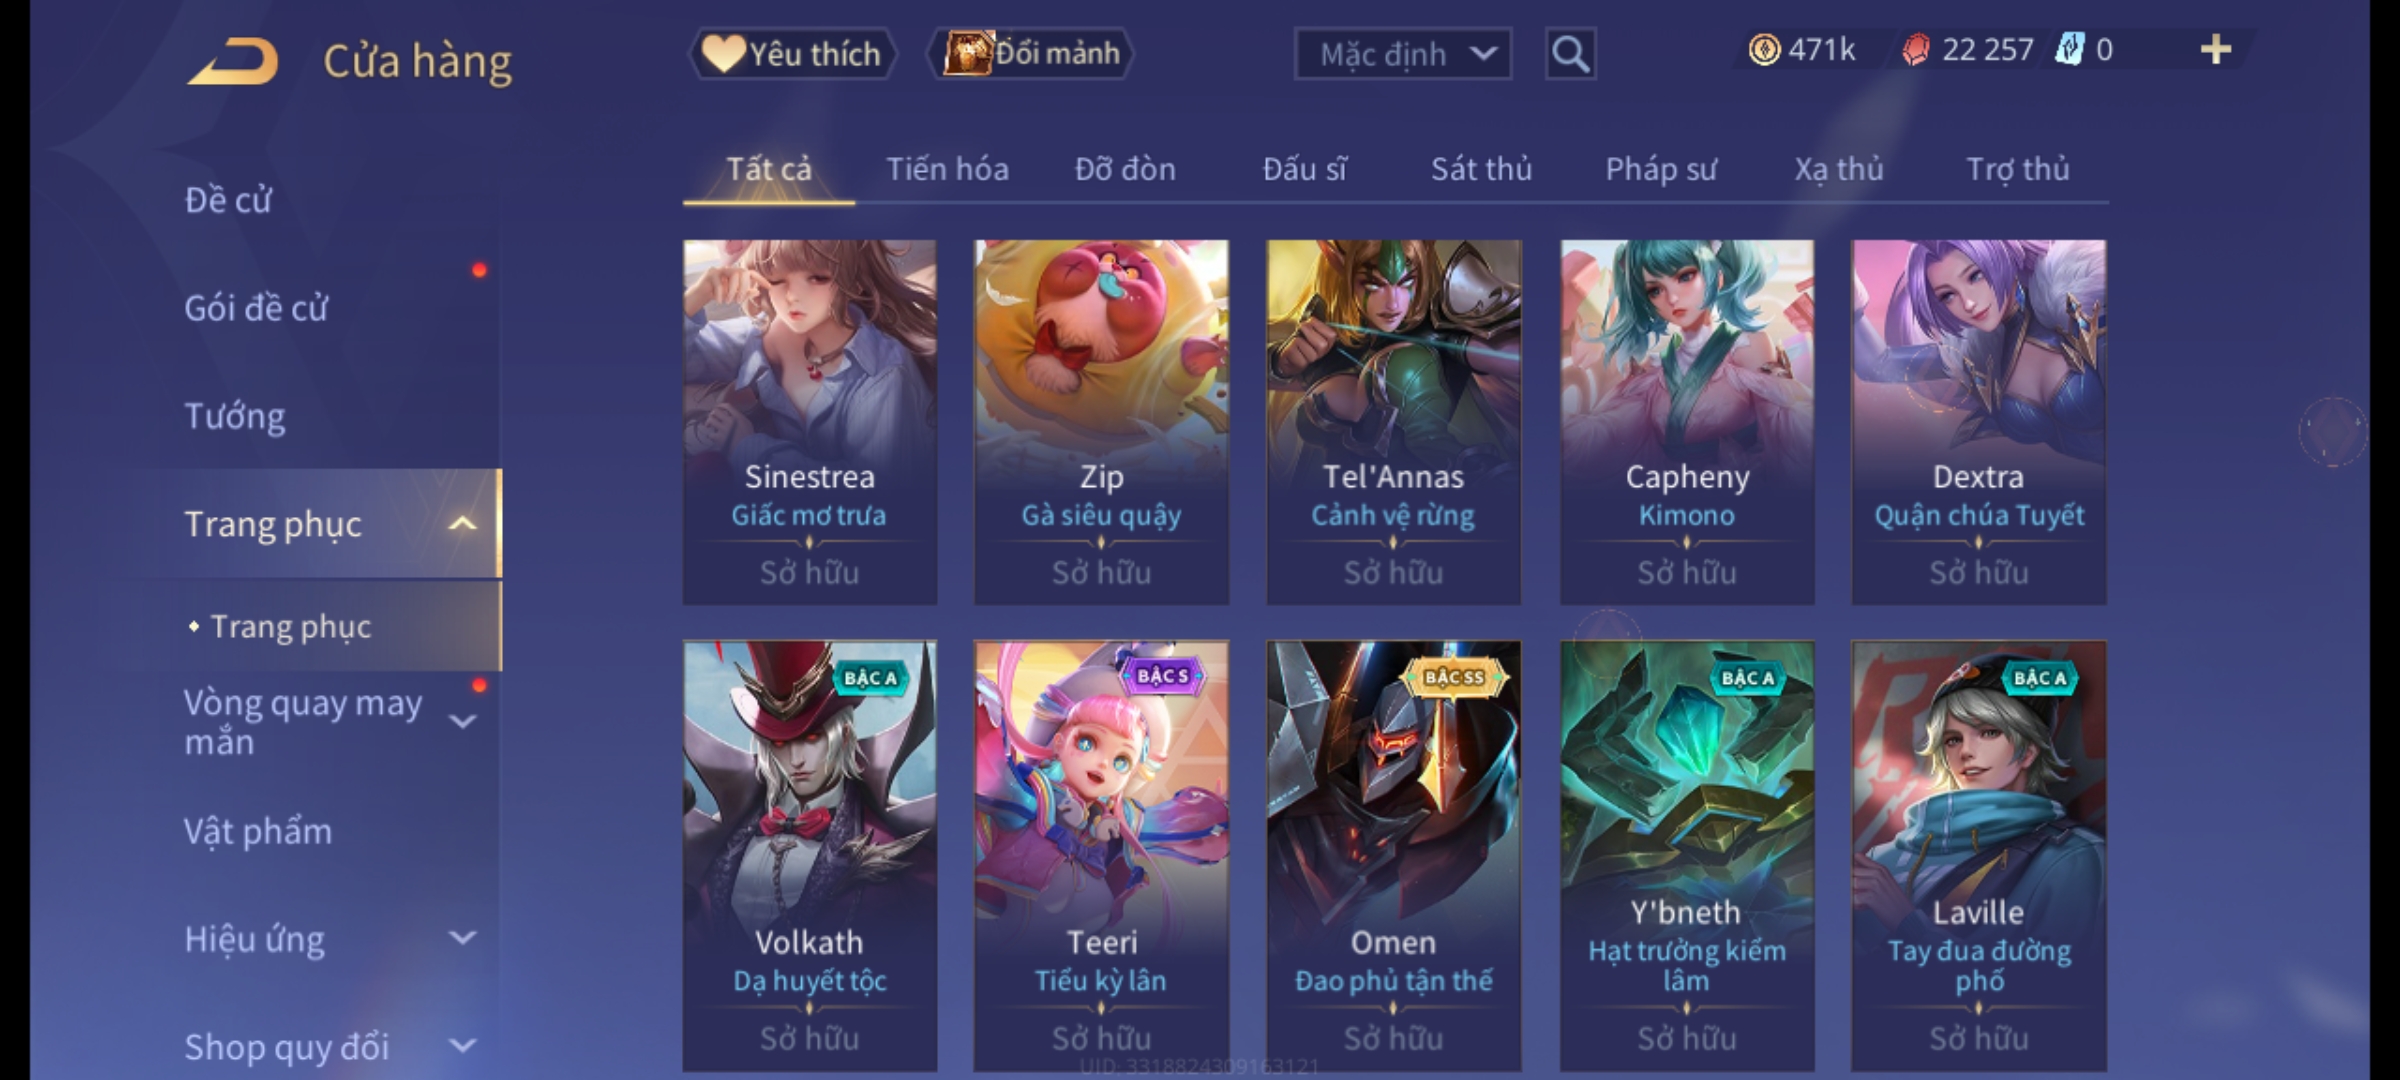
Task: Select the Sát thủ tab
Action: 1481,169
